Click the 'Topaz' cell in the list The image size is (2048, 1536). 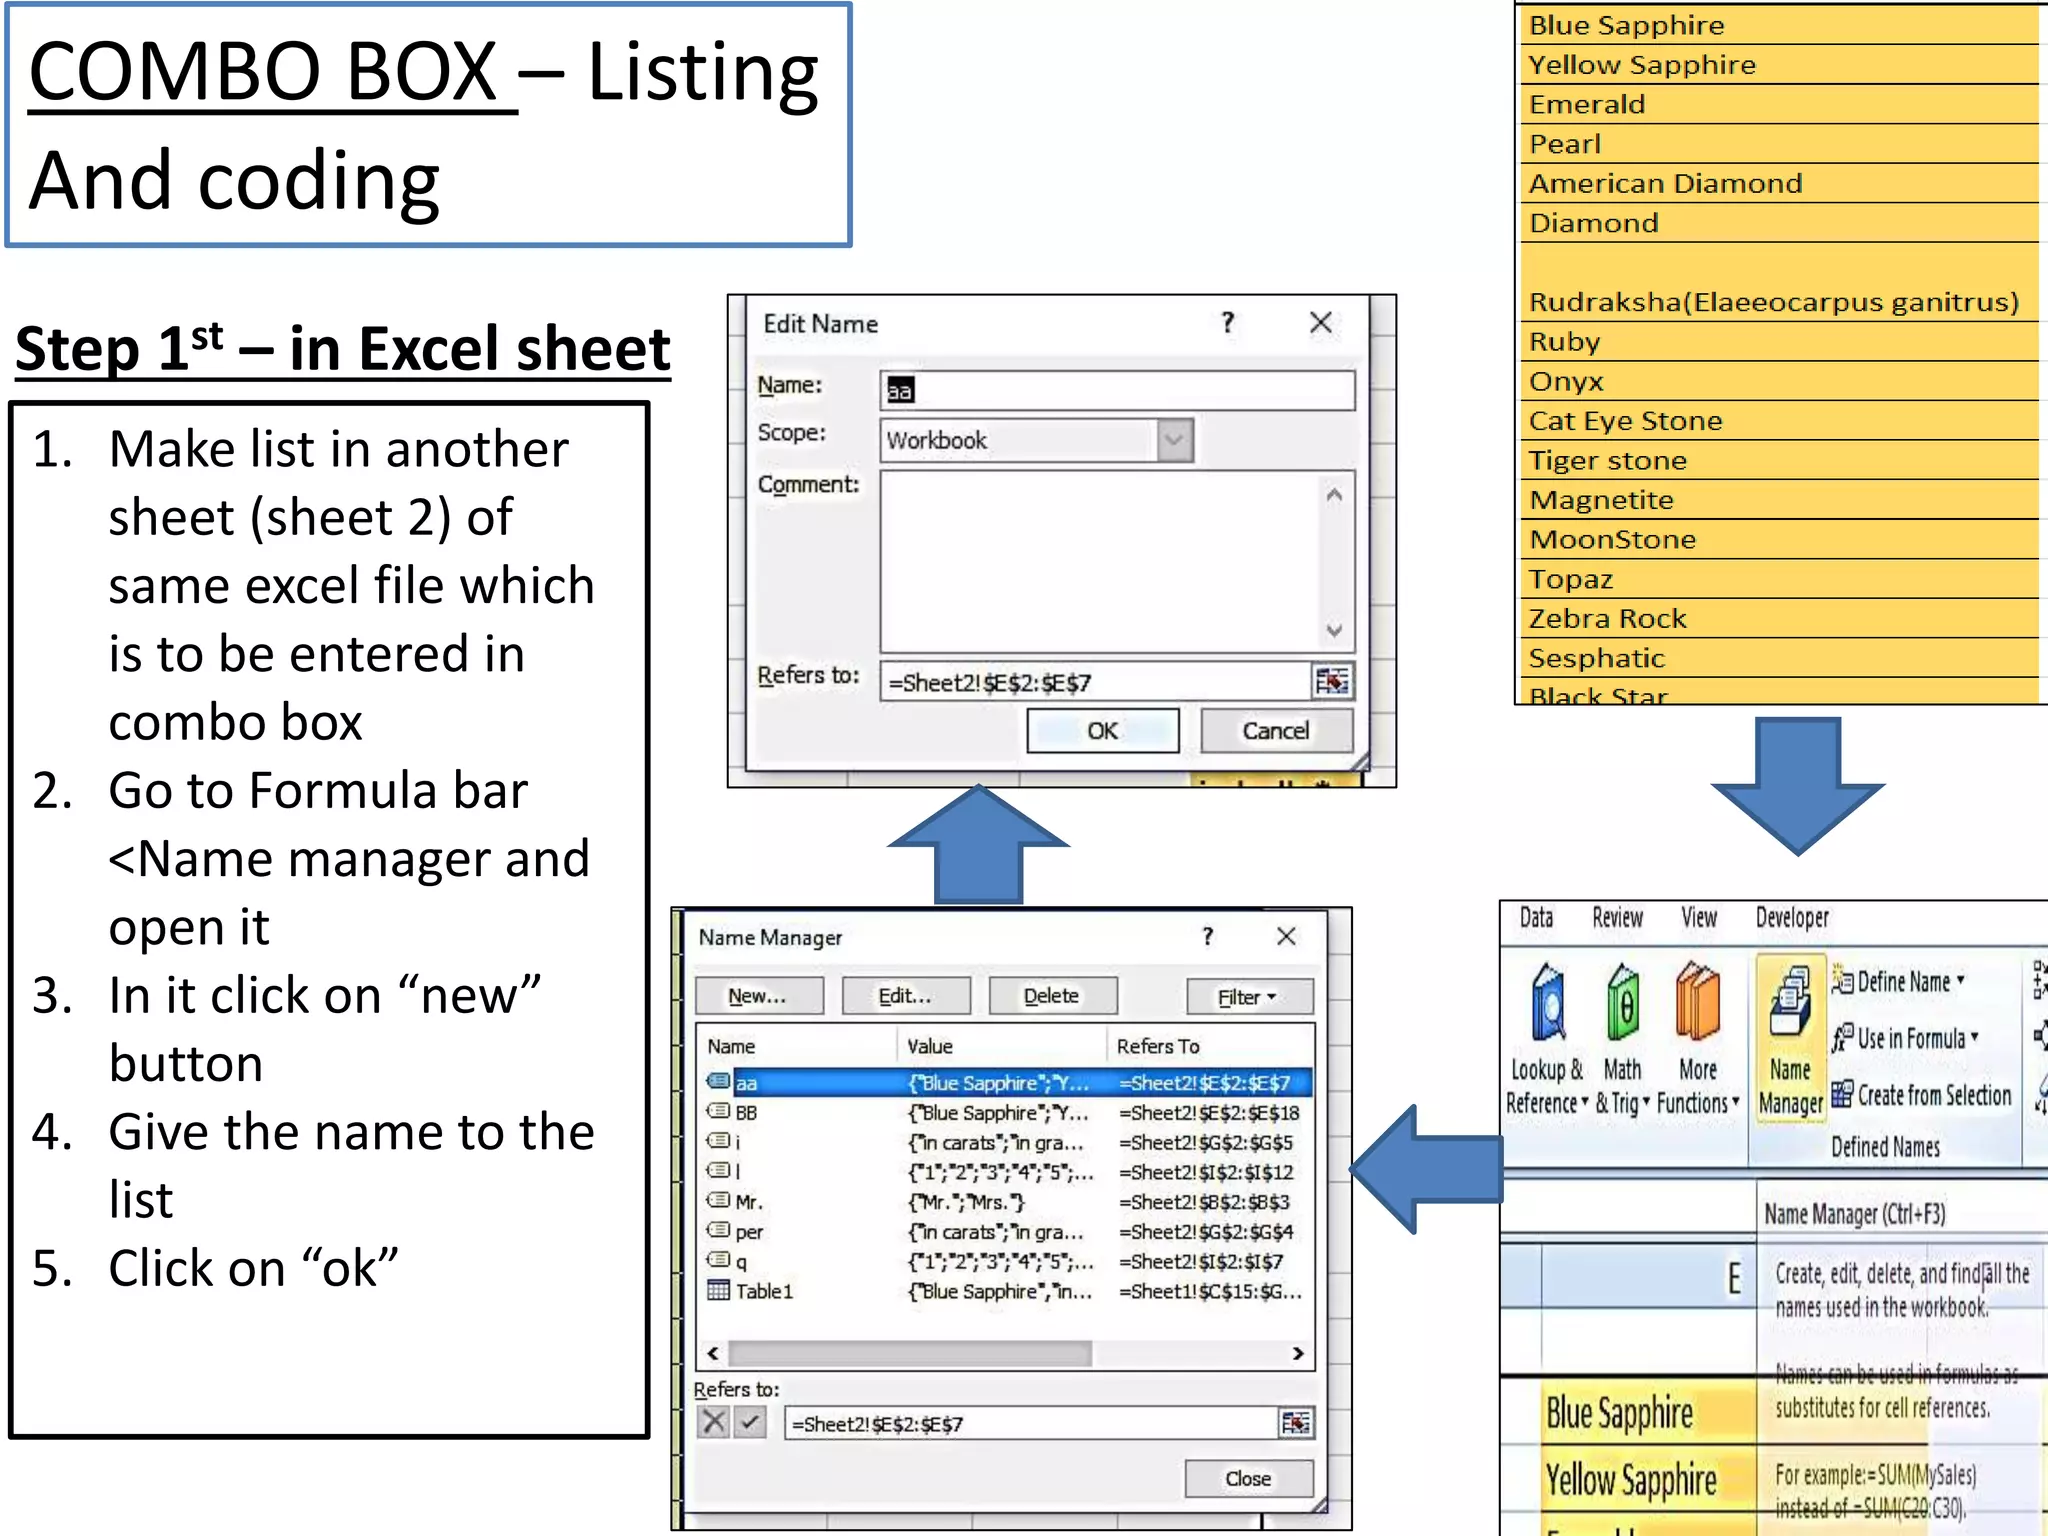click(x=1780, y=579)
